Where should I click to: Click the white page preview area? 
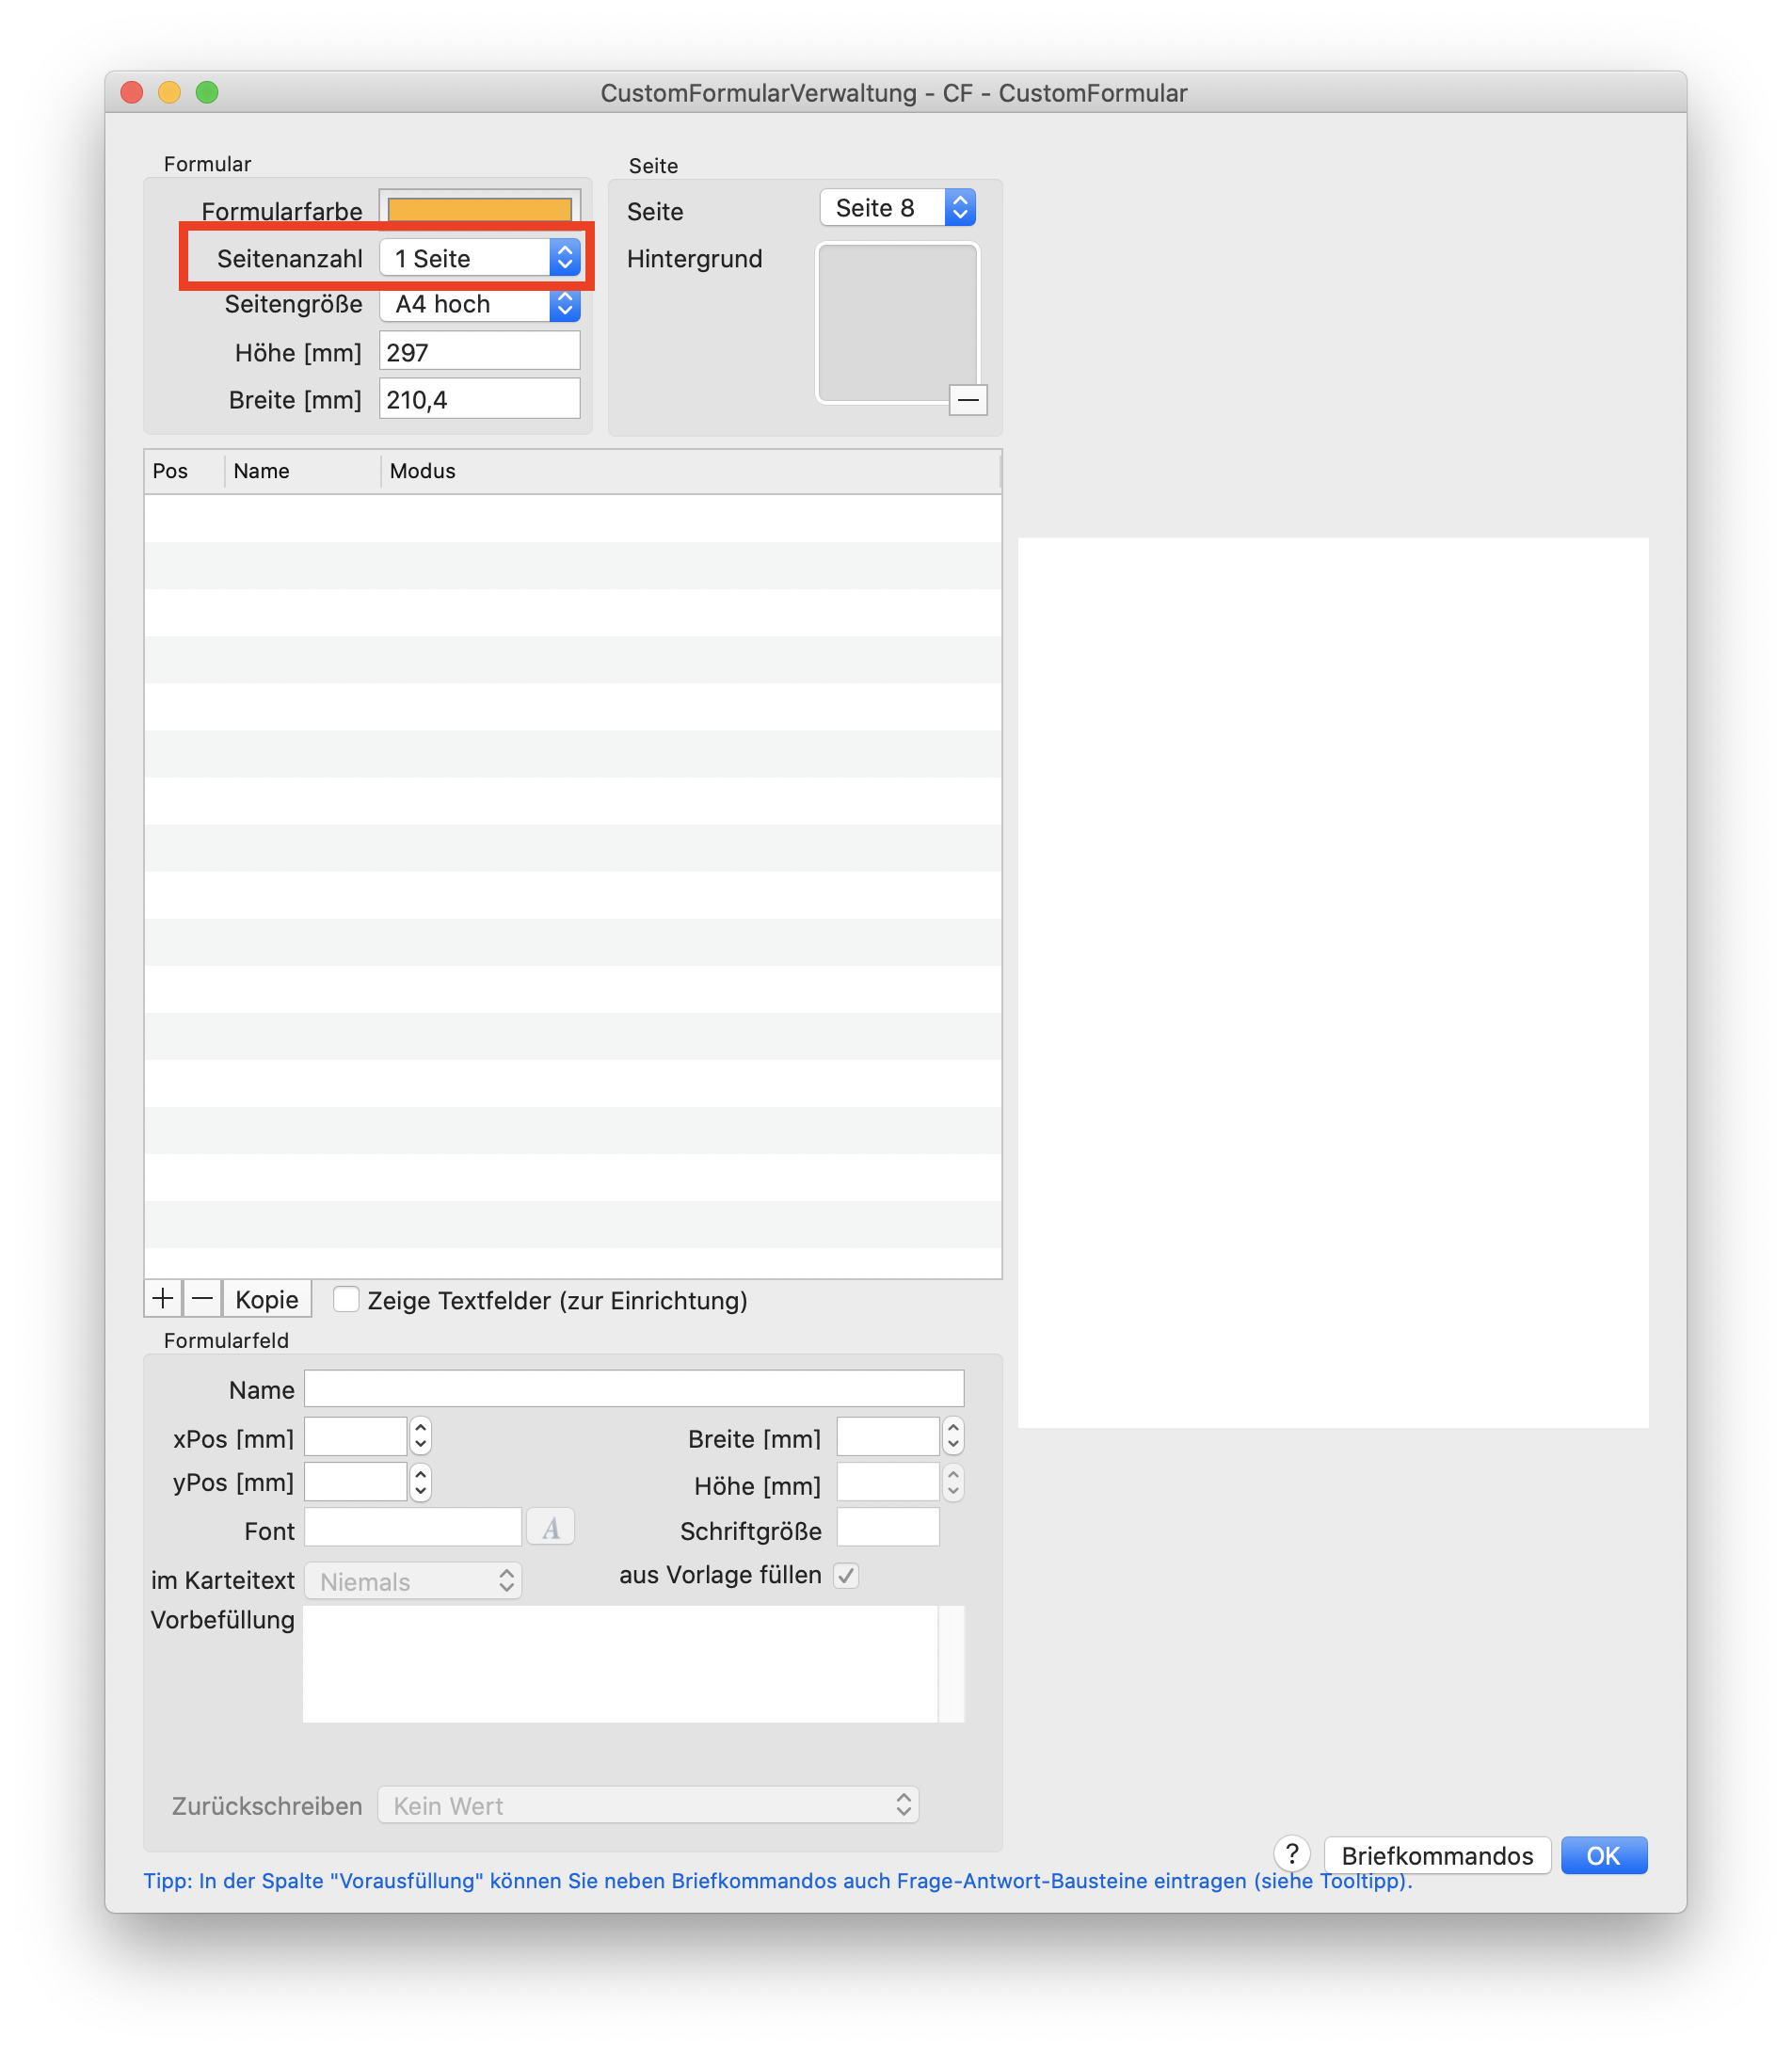click(x=1333, y=983)
